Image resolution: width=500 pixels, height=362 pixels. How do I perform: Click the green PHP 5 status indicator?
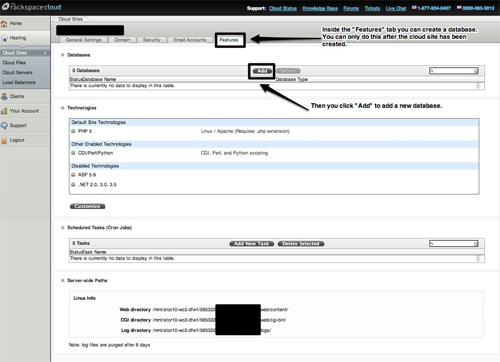pyautogui.click(x=73, y=131)
